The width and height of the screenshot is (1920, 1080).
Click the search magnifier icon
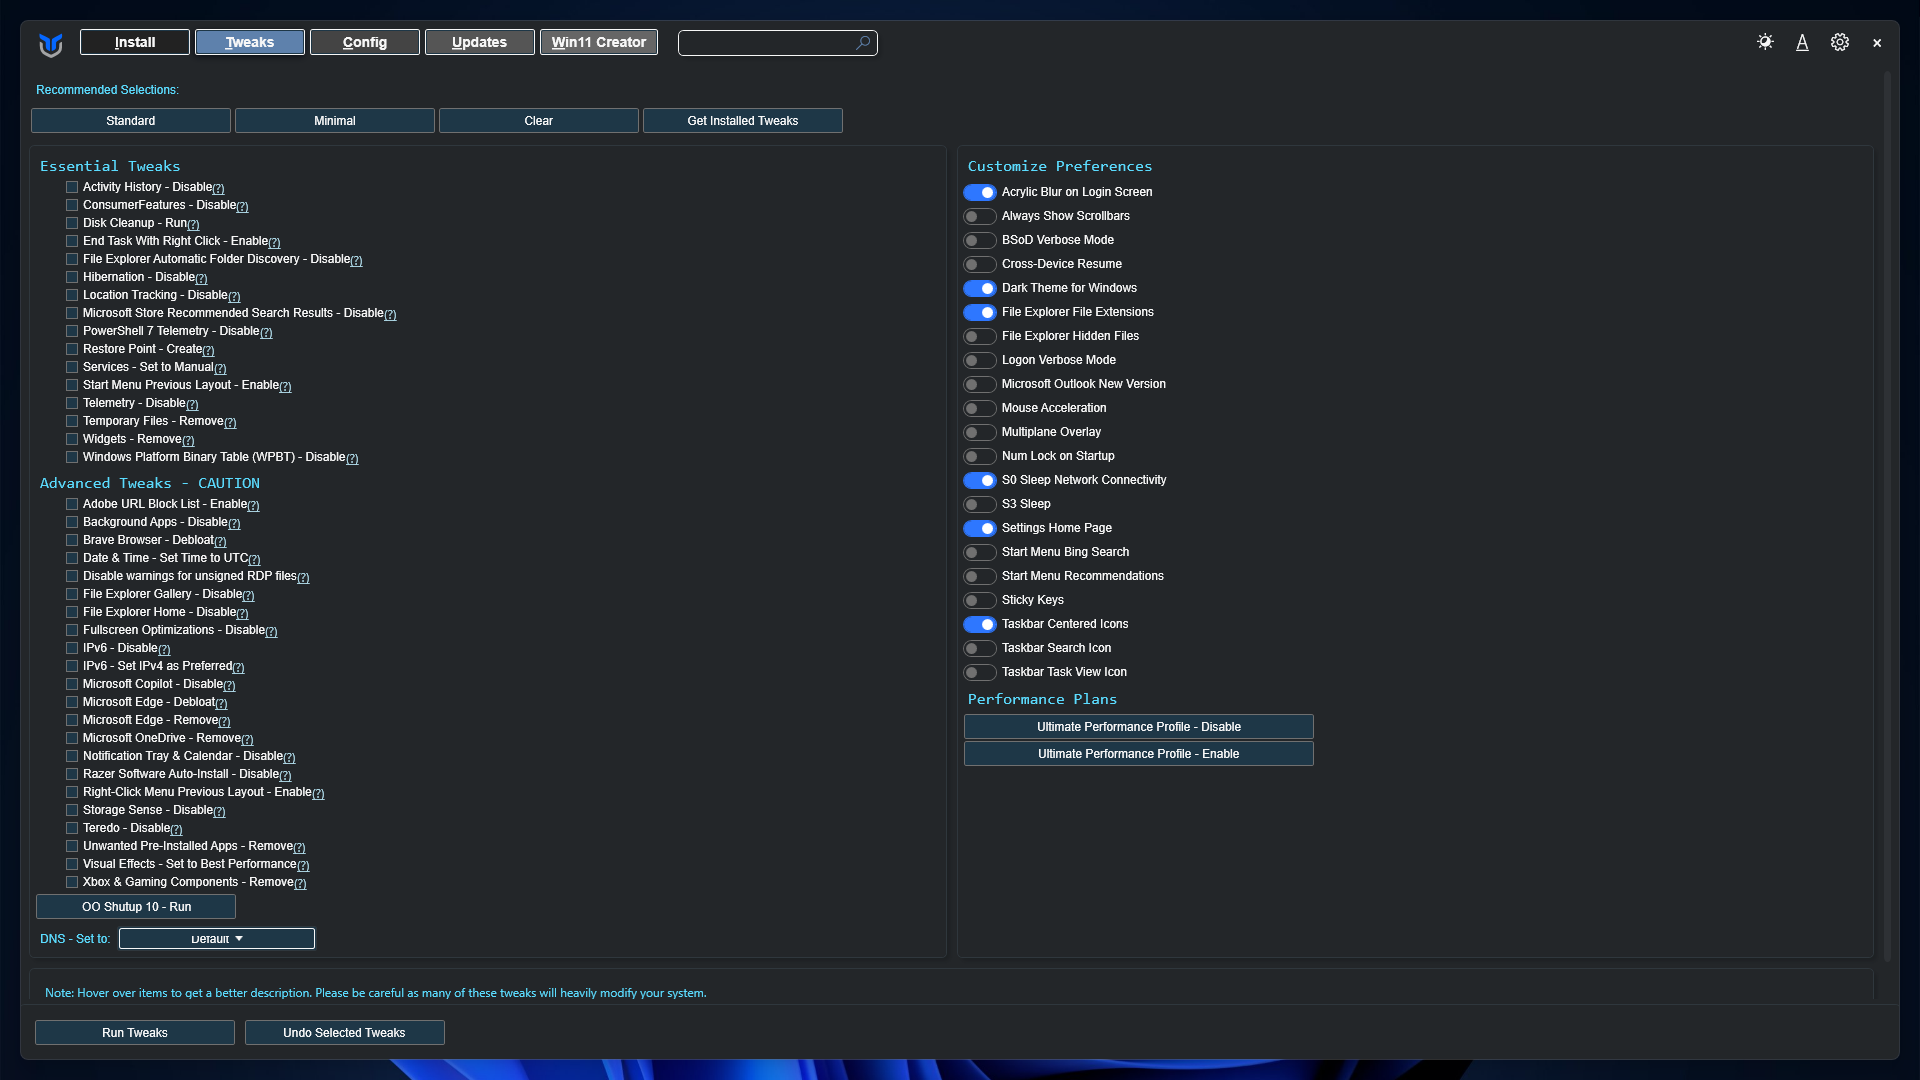tap(863, 43)
